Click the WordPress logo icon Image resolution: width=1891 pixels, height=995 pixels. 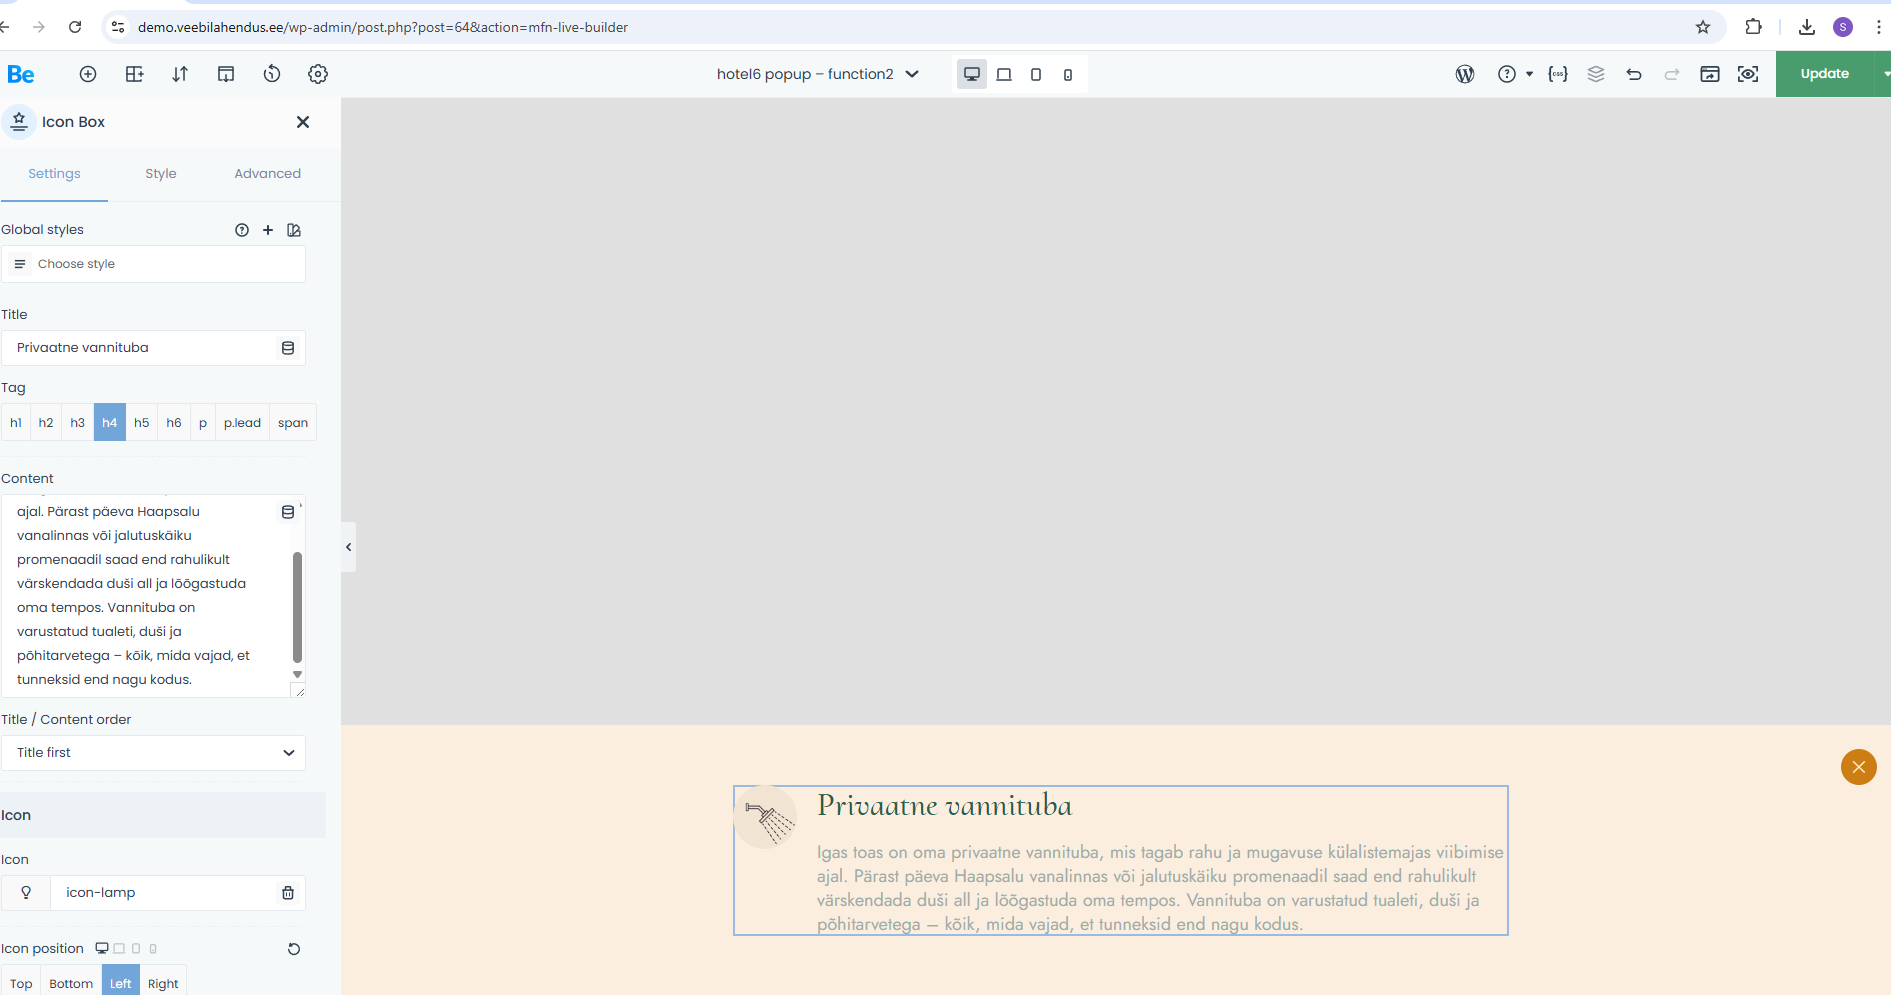tap(1465, 74)
